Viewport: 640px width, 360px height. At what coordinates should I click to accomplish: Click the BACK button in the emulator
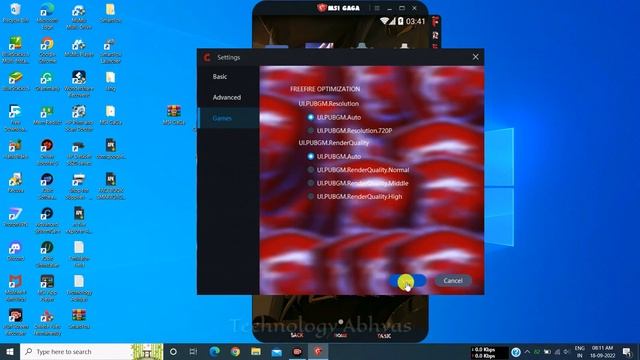point(297,335)
